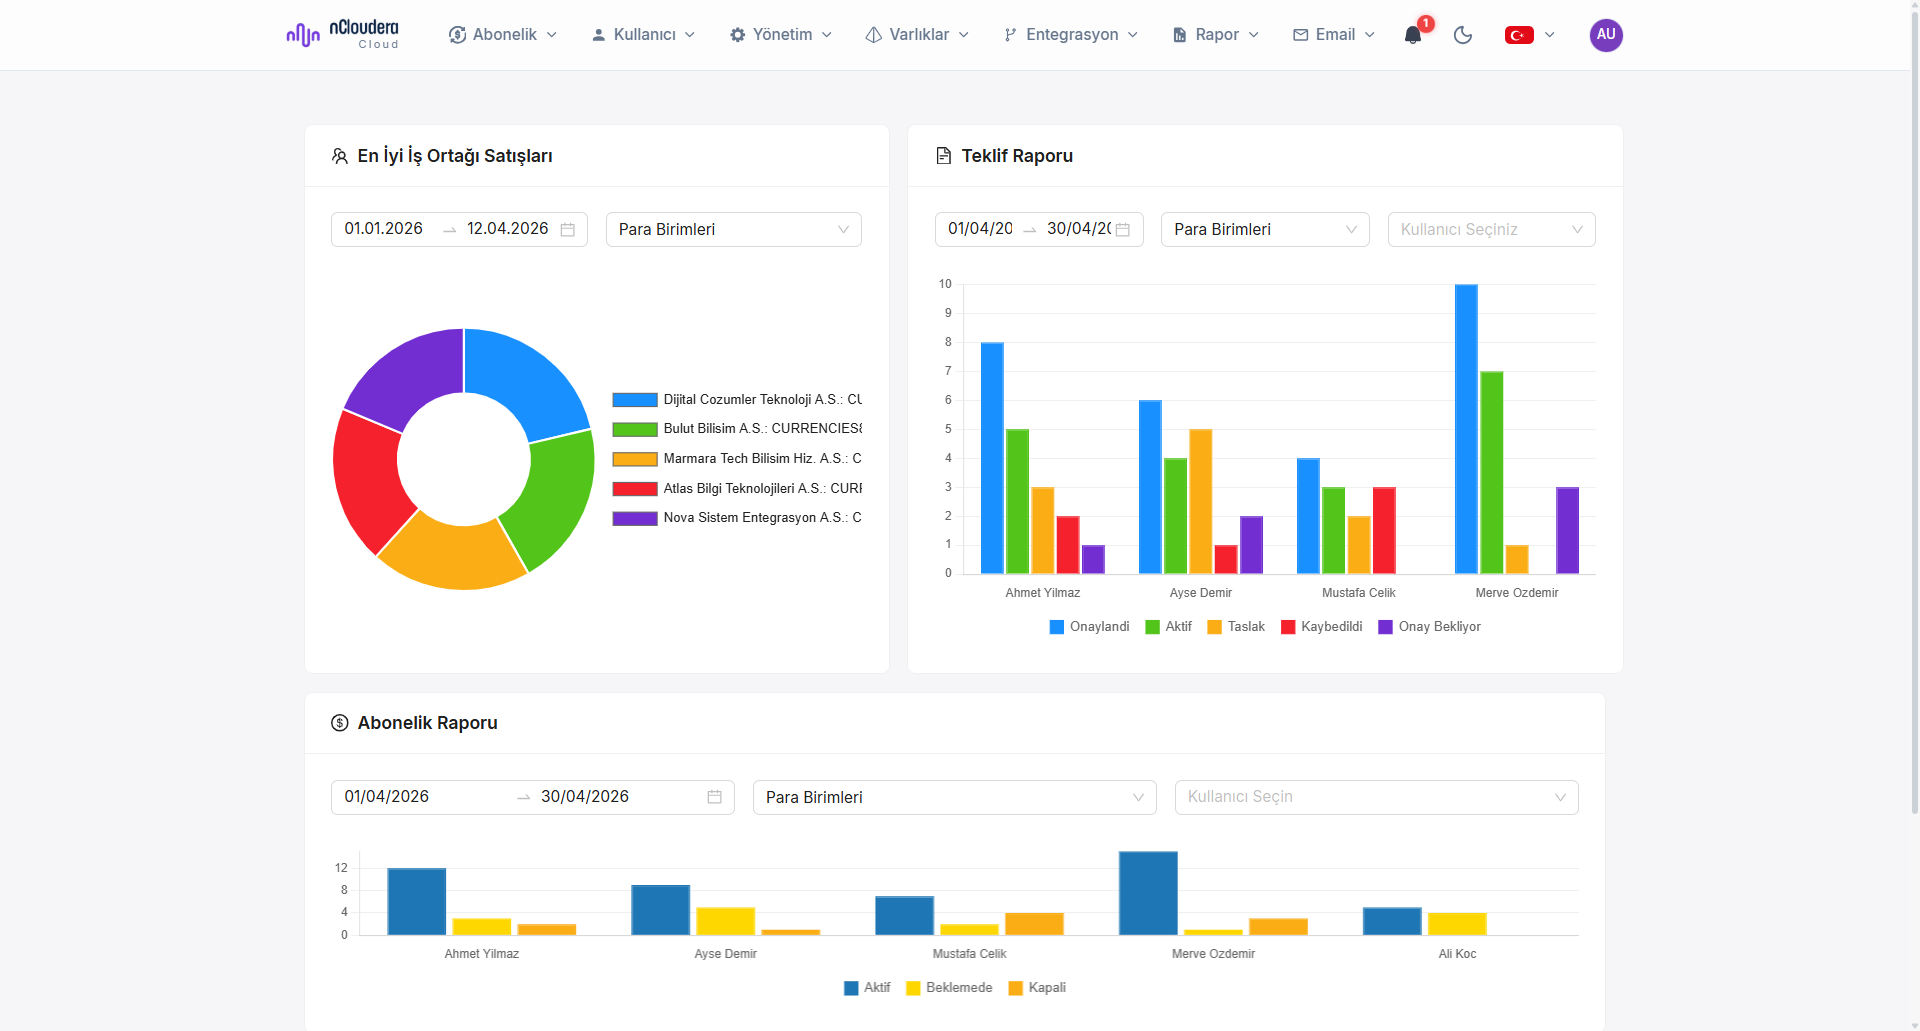Open the Rapor menu
Screen dimensions: 1920x1031
1215,35
